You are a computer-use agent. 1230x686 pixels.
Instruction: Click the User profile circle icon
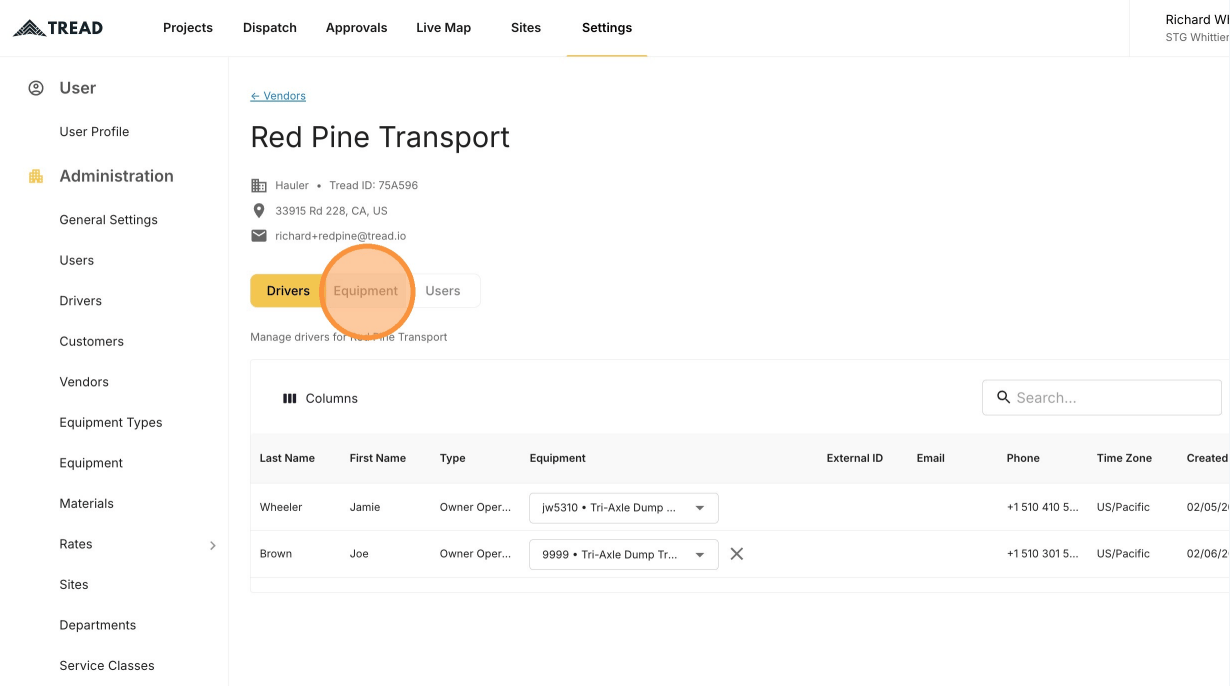click(x=36, y=88)
